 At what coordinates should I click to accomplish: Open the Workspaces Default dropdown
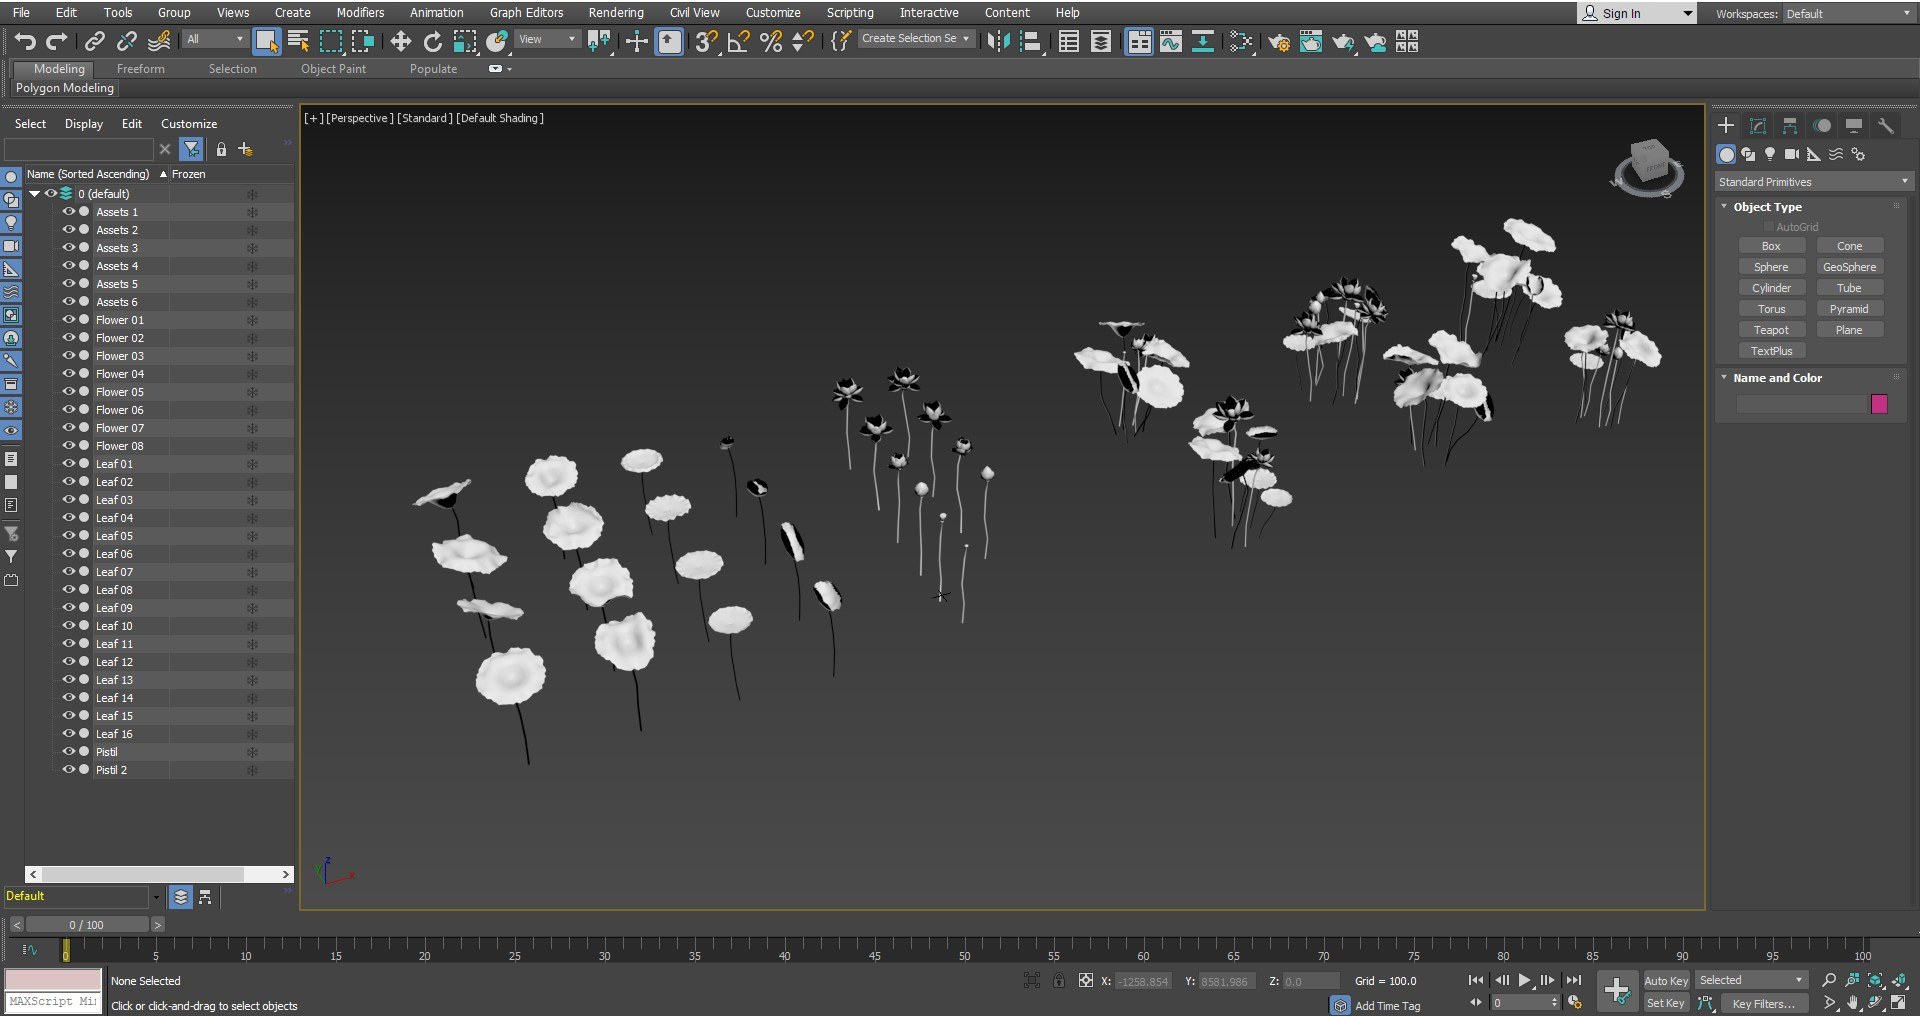pyautogui.click(x=1847, y=14)
